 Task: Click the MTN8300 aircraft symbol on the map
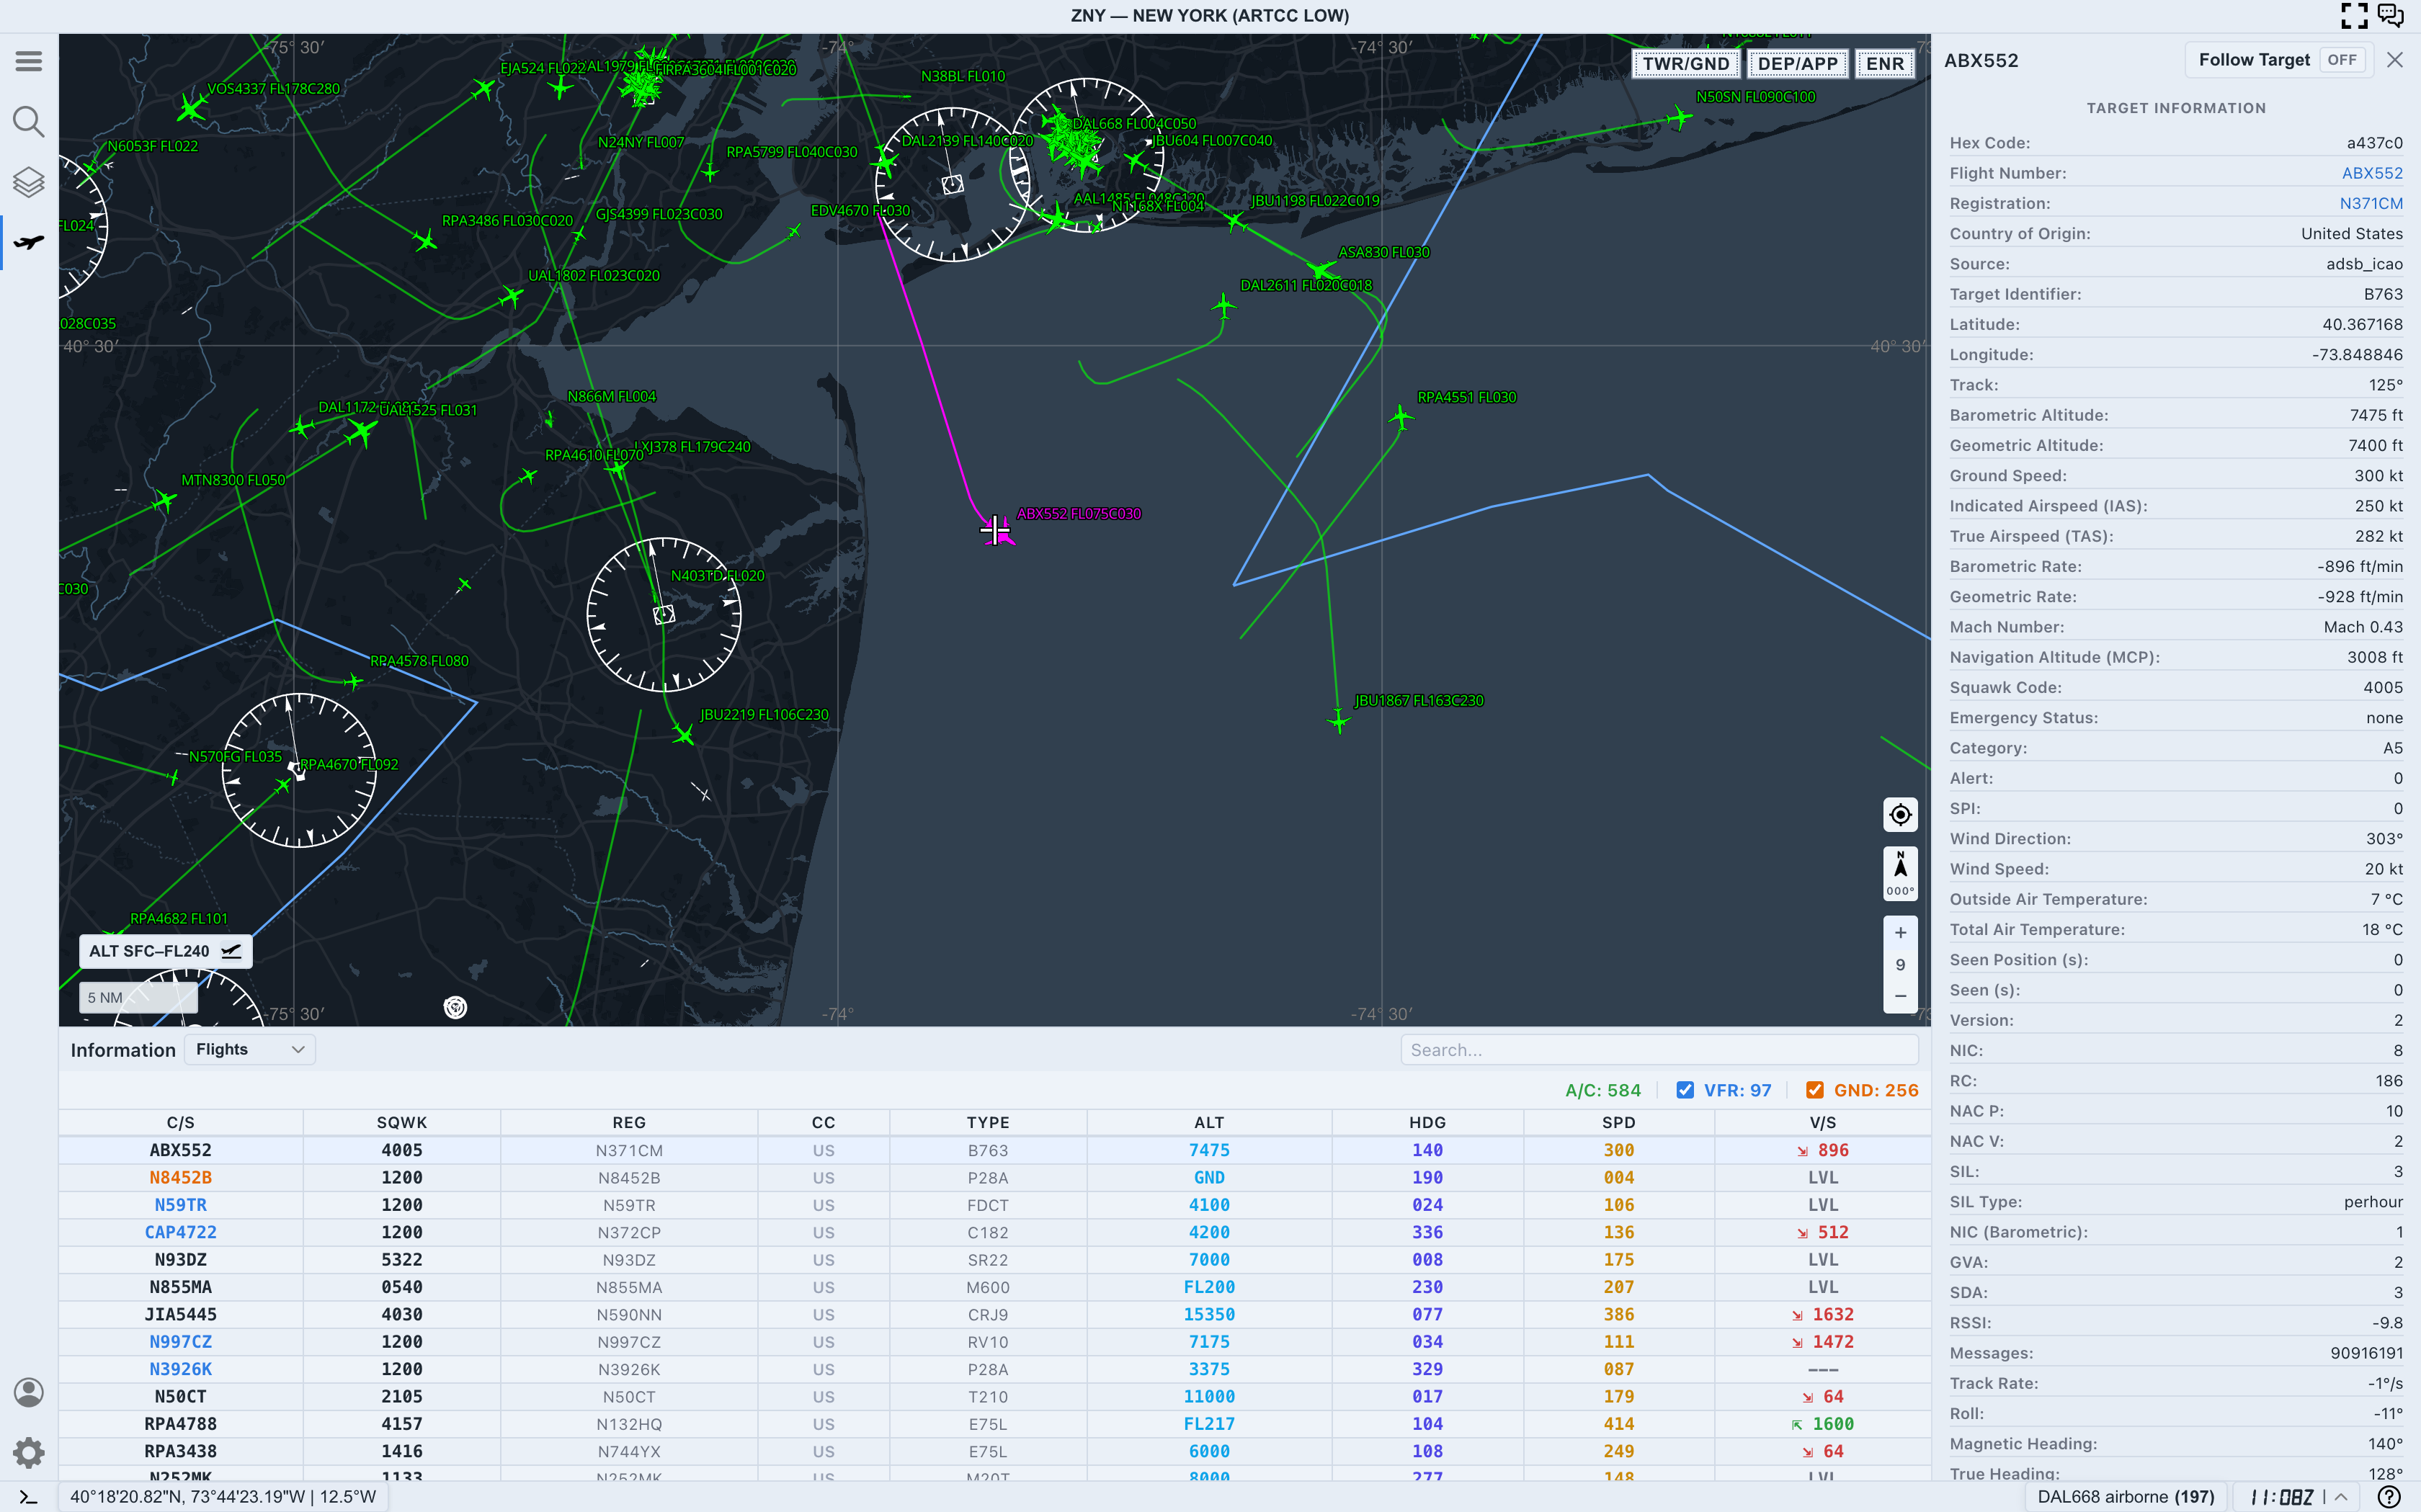pos(165,500)
